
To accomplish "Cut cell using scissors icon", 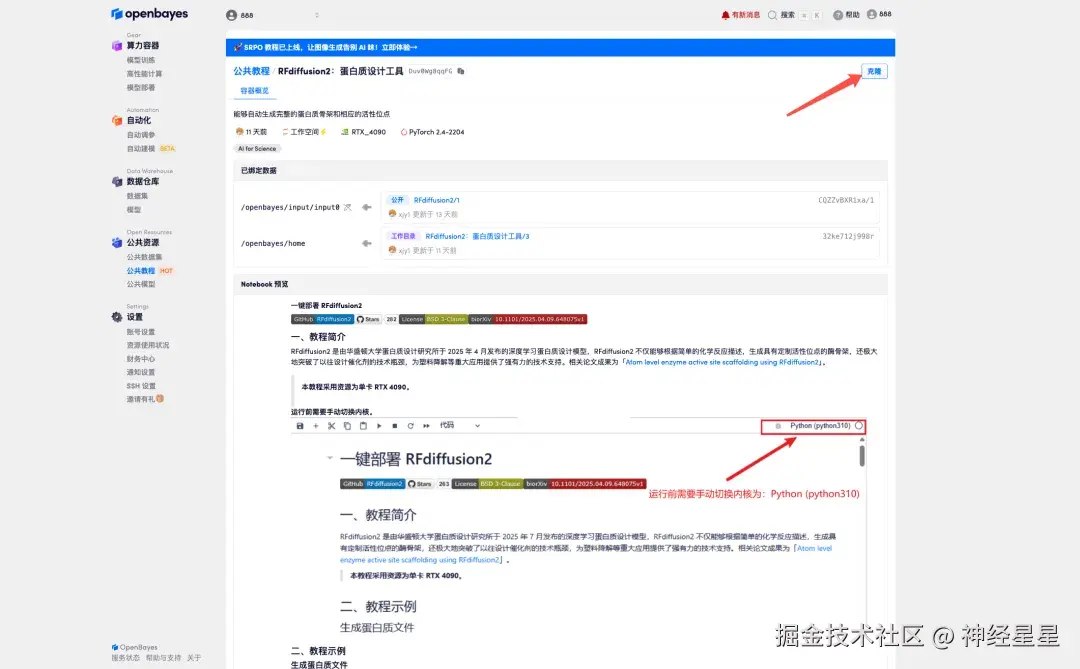I will tap(331, 426).
